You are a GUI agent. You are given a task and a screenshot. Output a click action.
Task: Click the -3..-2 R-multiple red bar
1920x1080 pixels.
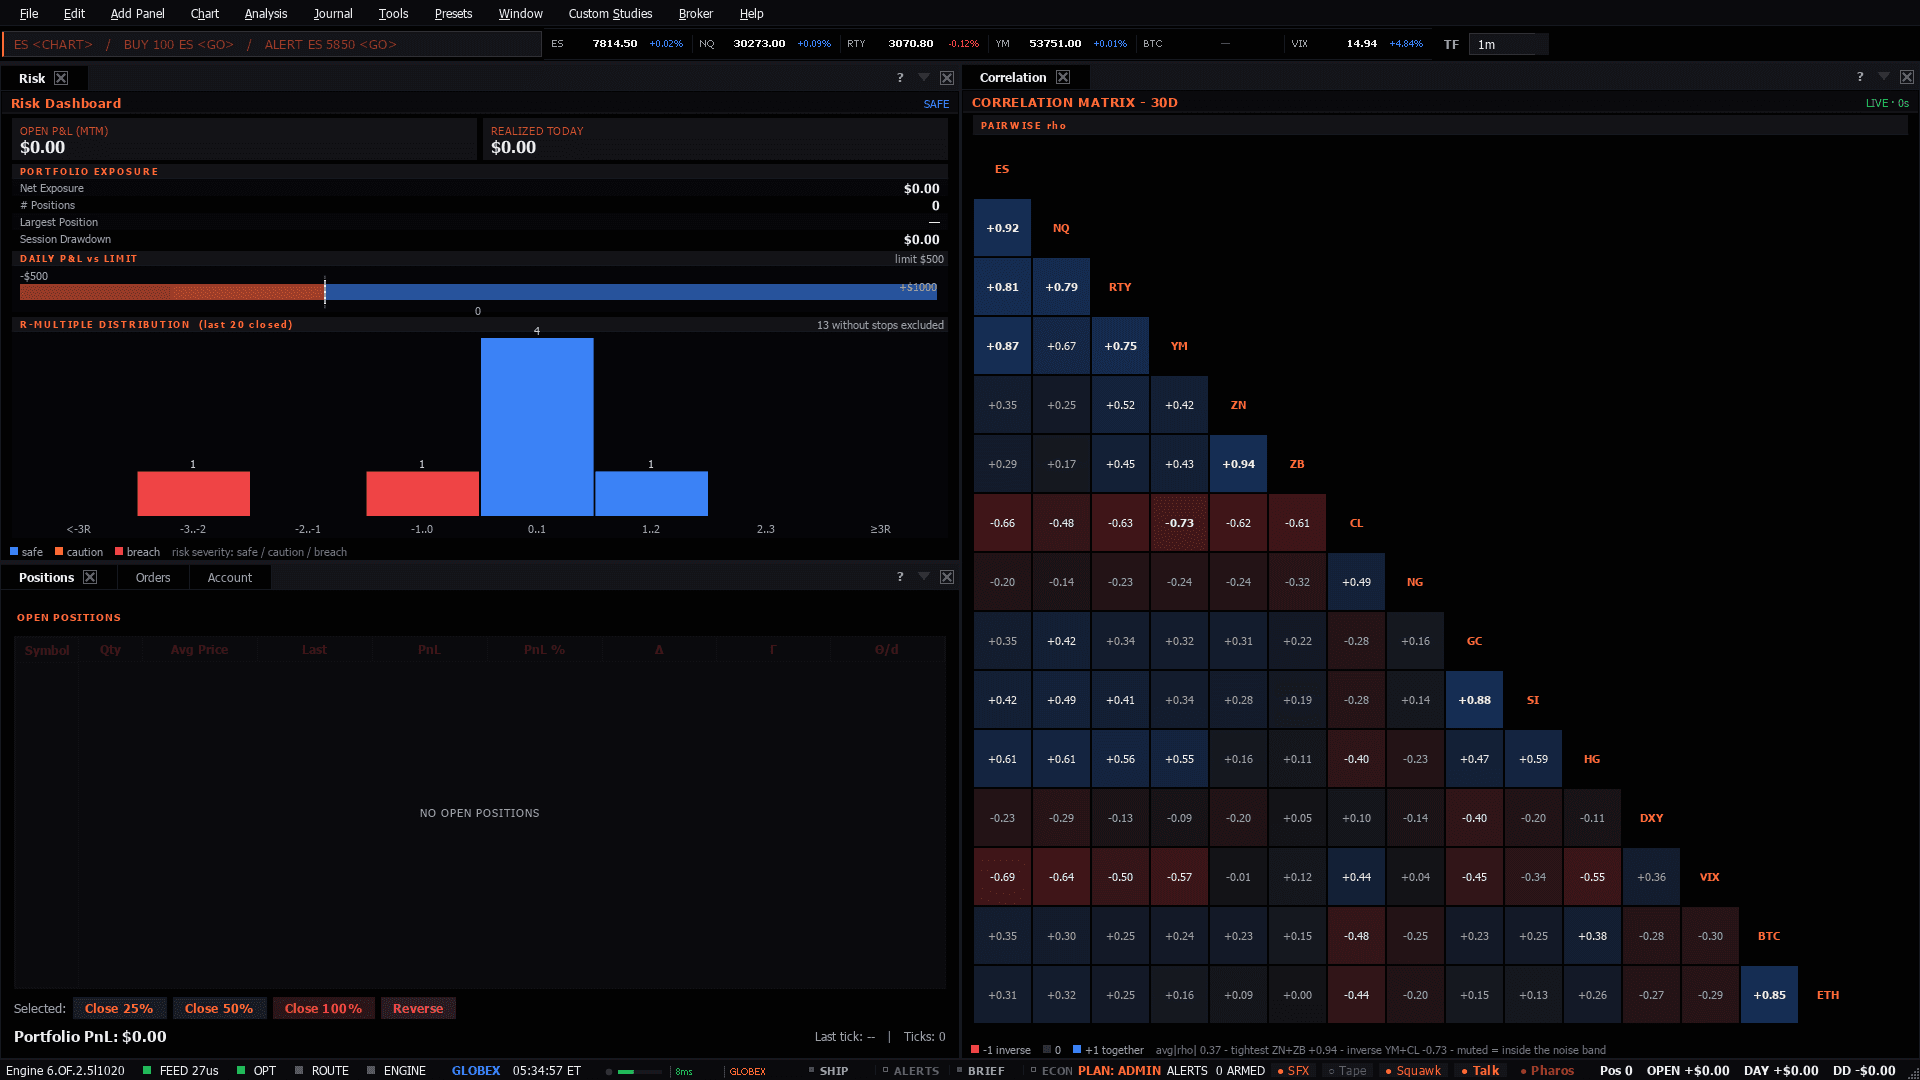click(193, 494)
